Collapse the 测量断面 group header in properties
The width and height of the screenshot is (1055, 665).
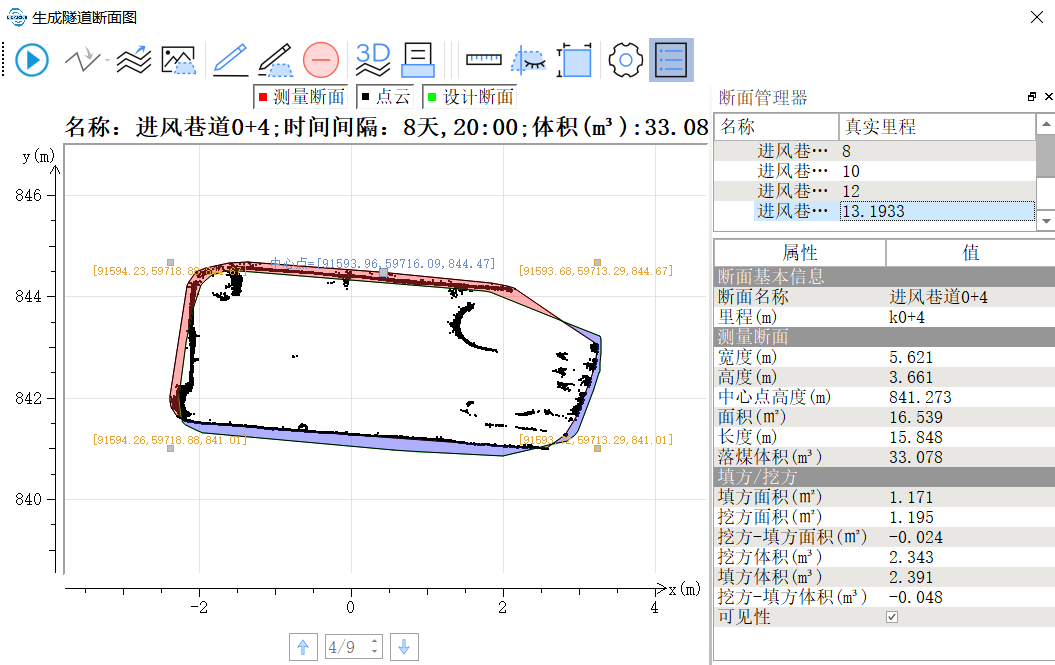[x=884, y=337]
